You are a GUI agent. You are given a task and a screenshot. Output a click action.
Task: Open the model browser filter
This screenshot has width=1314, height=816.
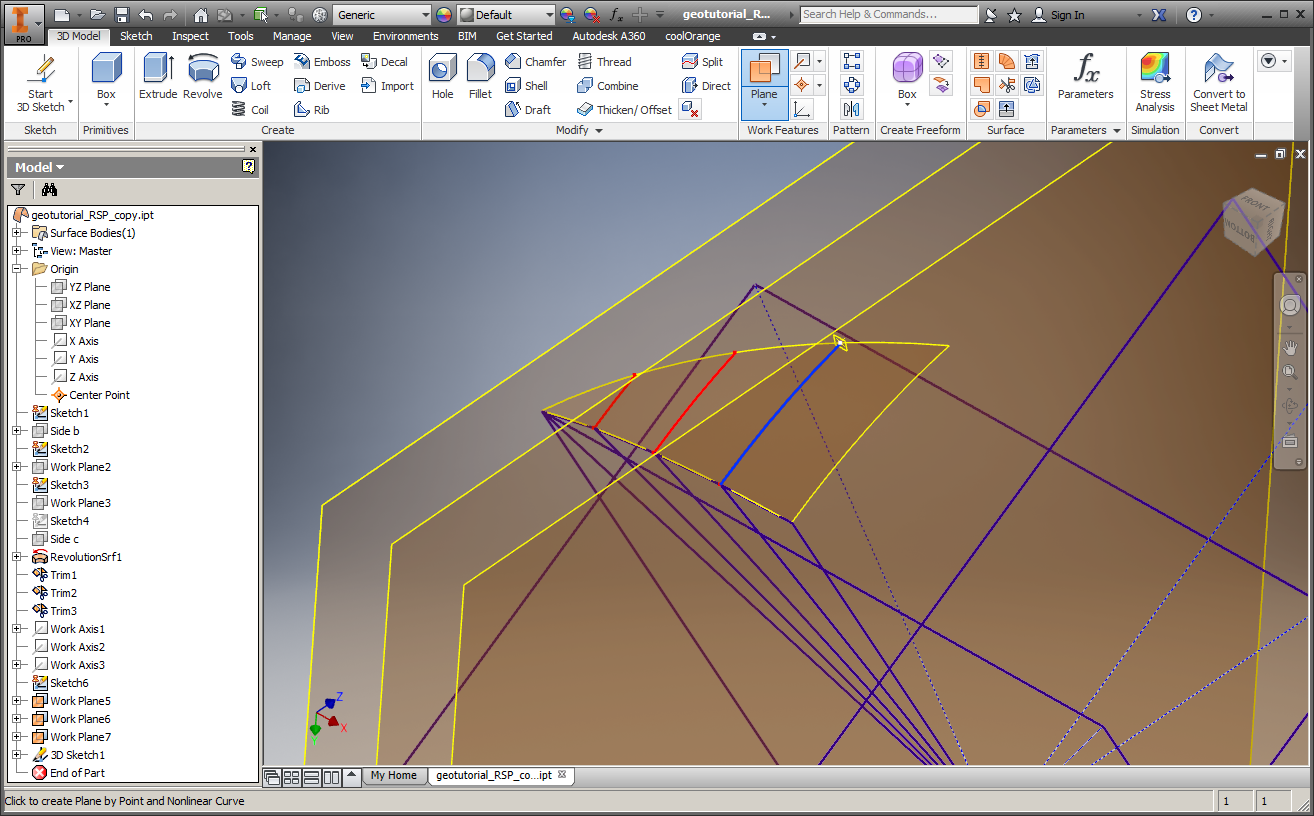pos(18,189)
